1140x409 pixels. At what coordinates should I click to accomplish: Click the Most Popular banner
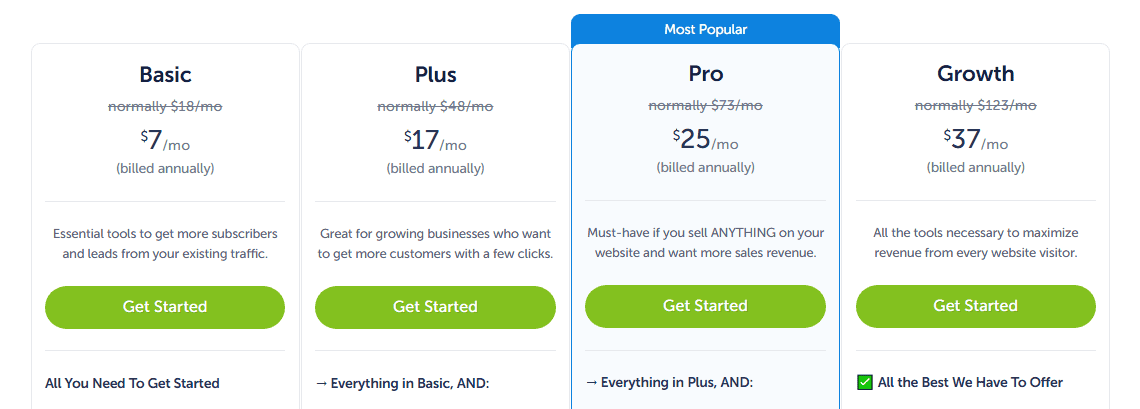[x=705, y=30]
